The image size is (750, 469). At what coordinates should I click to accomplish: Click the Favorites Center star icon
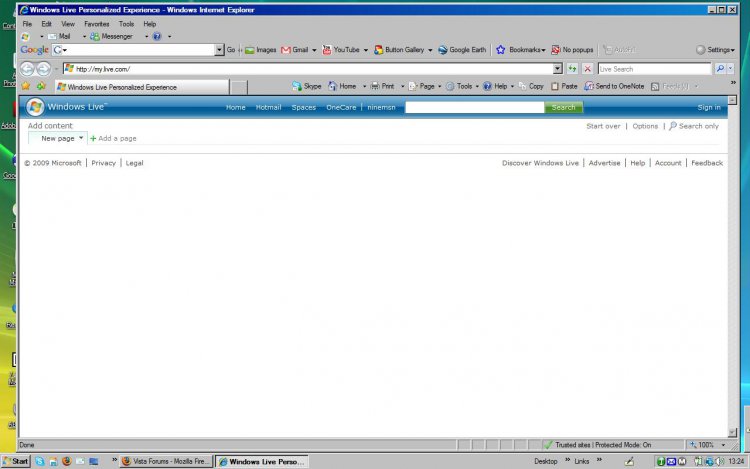pos(26,86)
